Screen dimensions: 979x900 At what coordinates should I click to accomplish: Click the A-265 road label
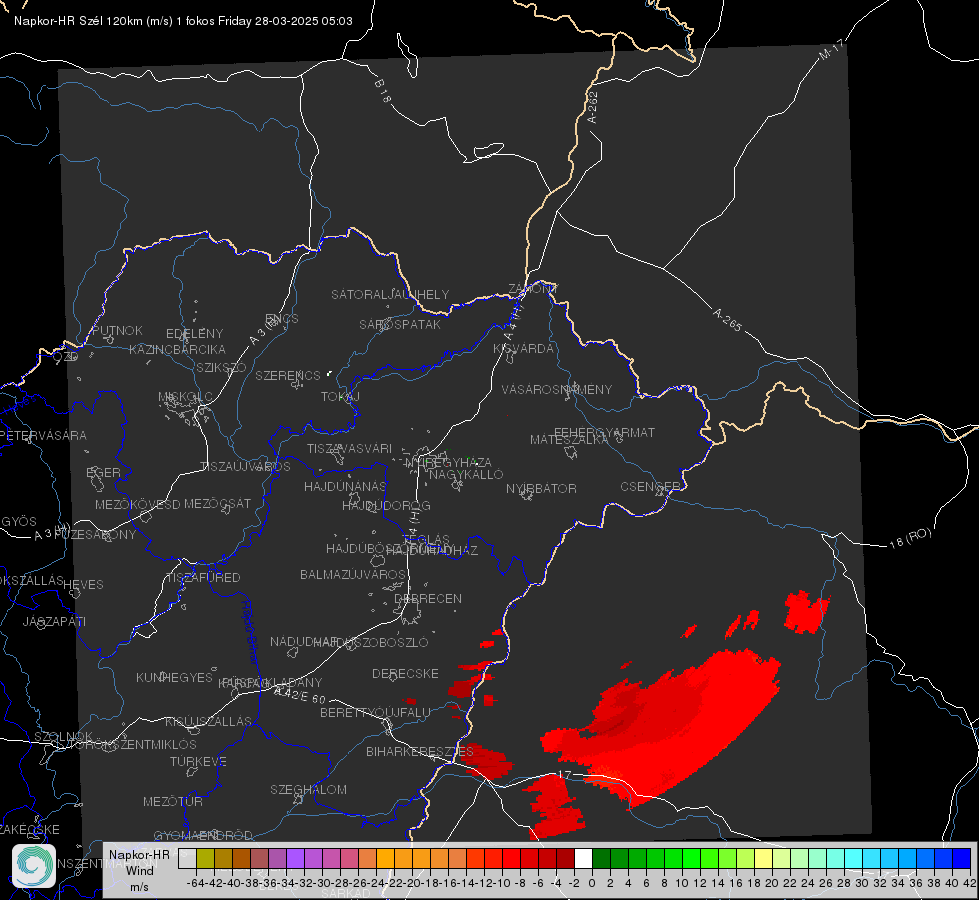[x=728, y=320]
